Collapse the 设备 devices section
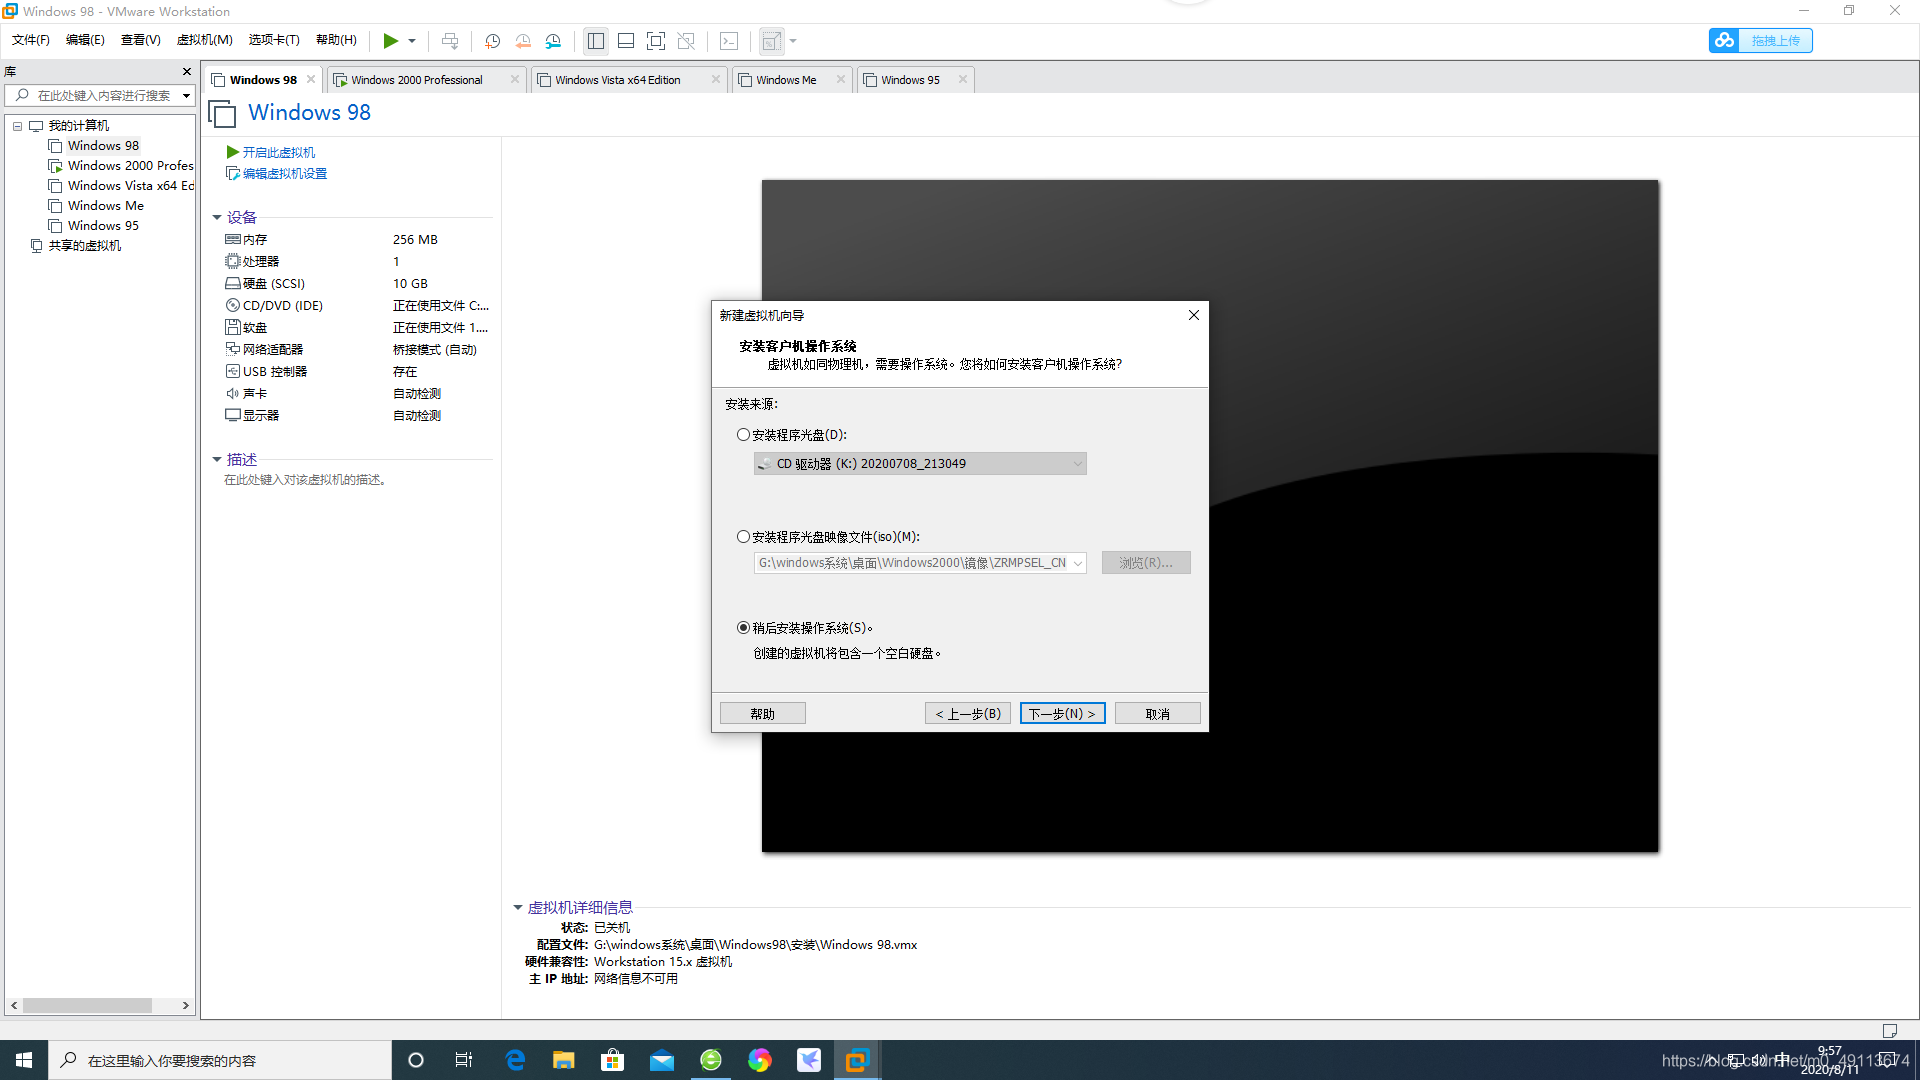This screenshot has height=1080, width=1920. point(217,218)
